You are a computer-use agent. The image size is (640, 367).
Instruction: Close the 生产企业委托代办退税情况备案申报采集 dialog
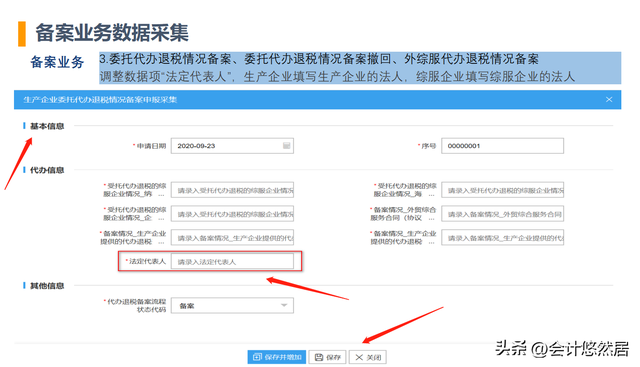[x=609, y=100]
